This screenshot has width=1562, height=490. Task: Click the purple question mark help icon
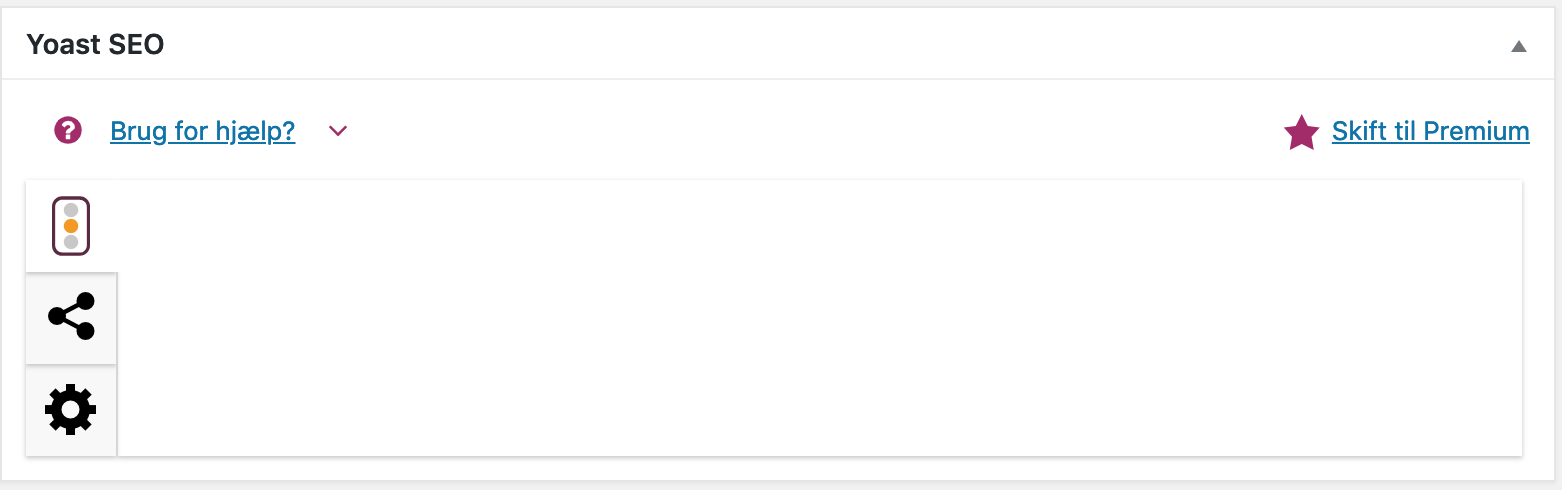click(x=68, y=130)
